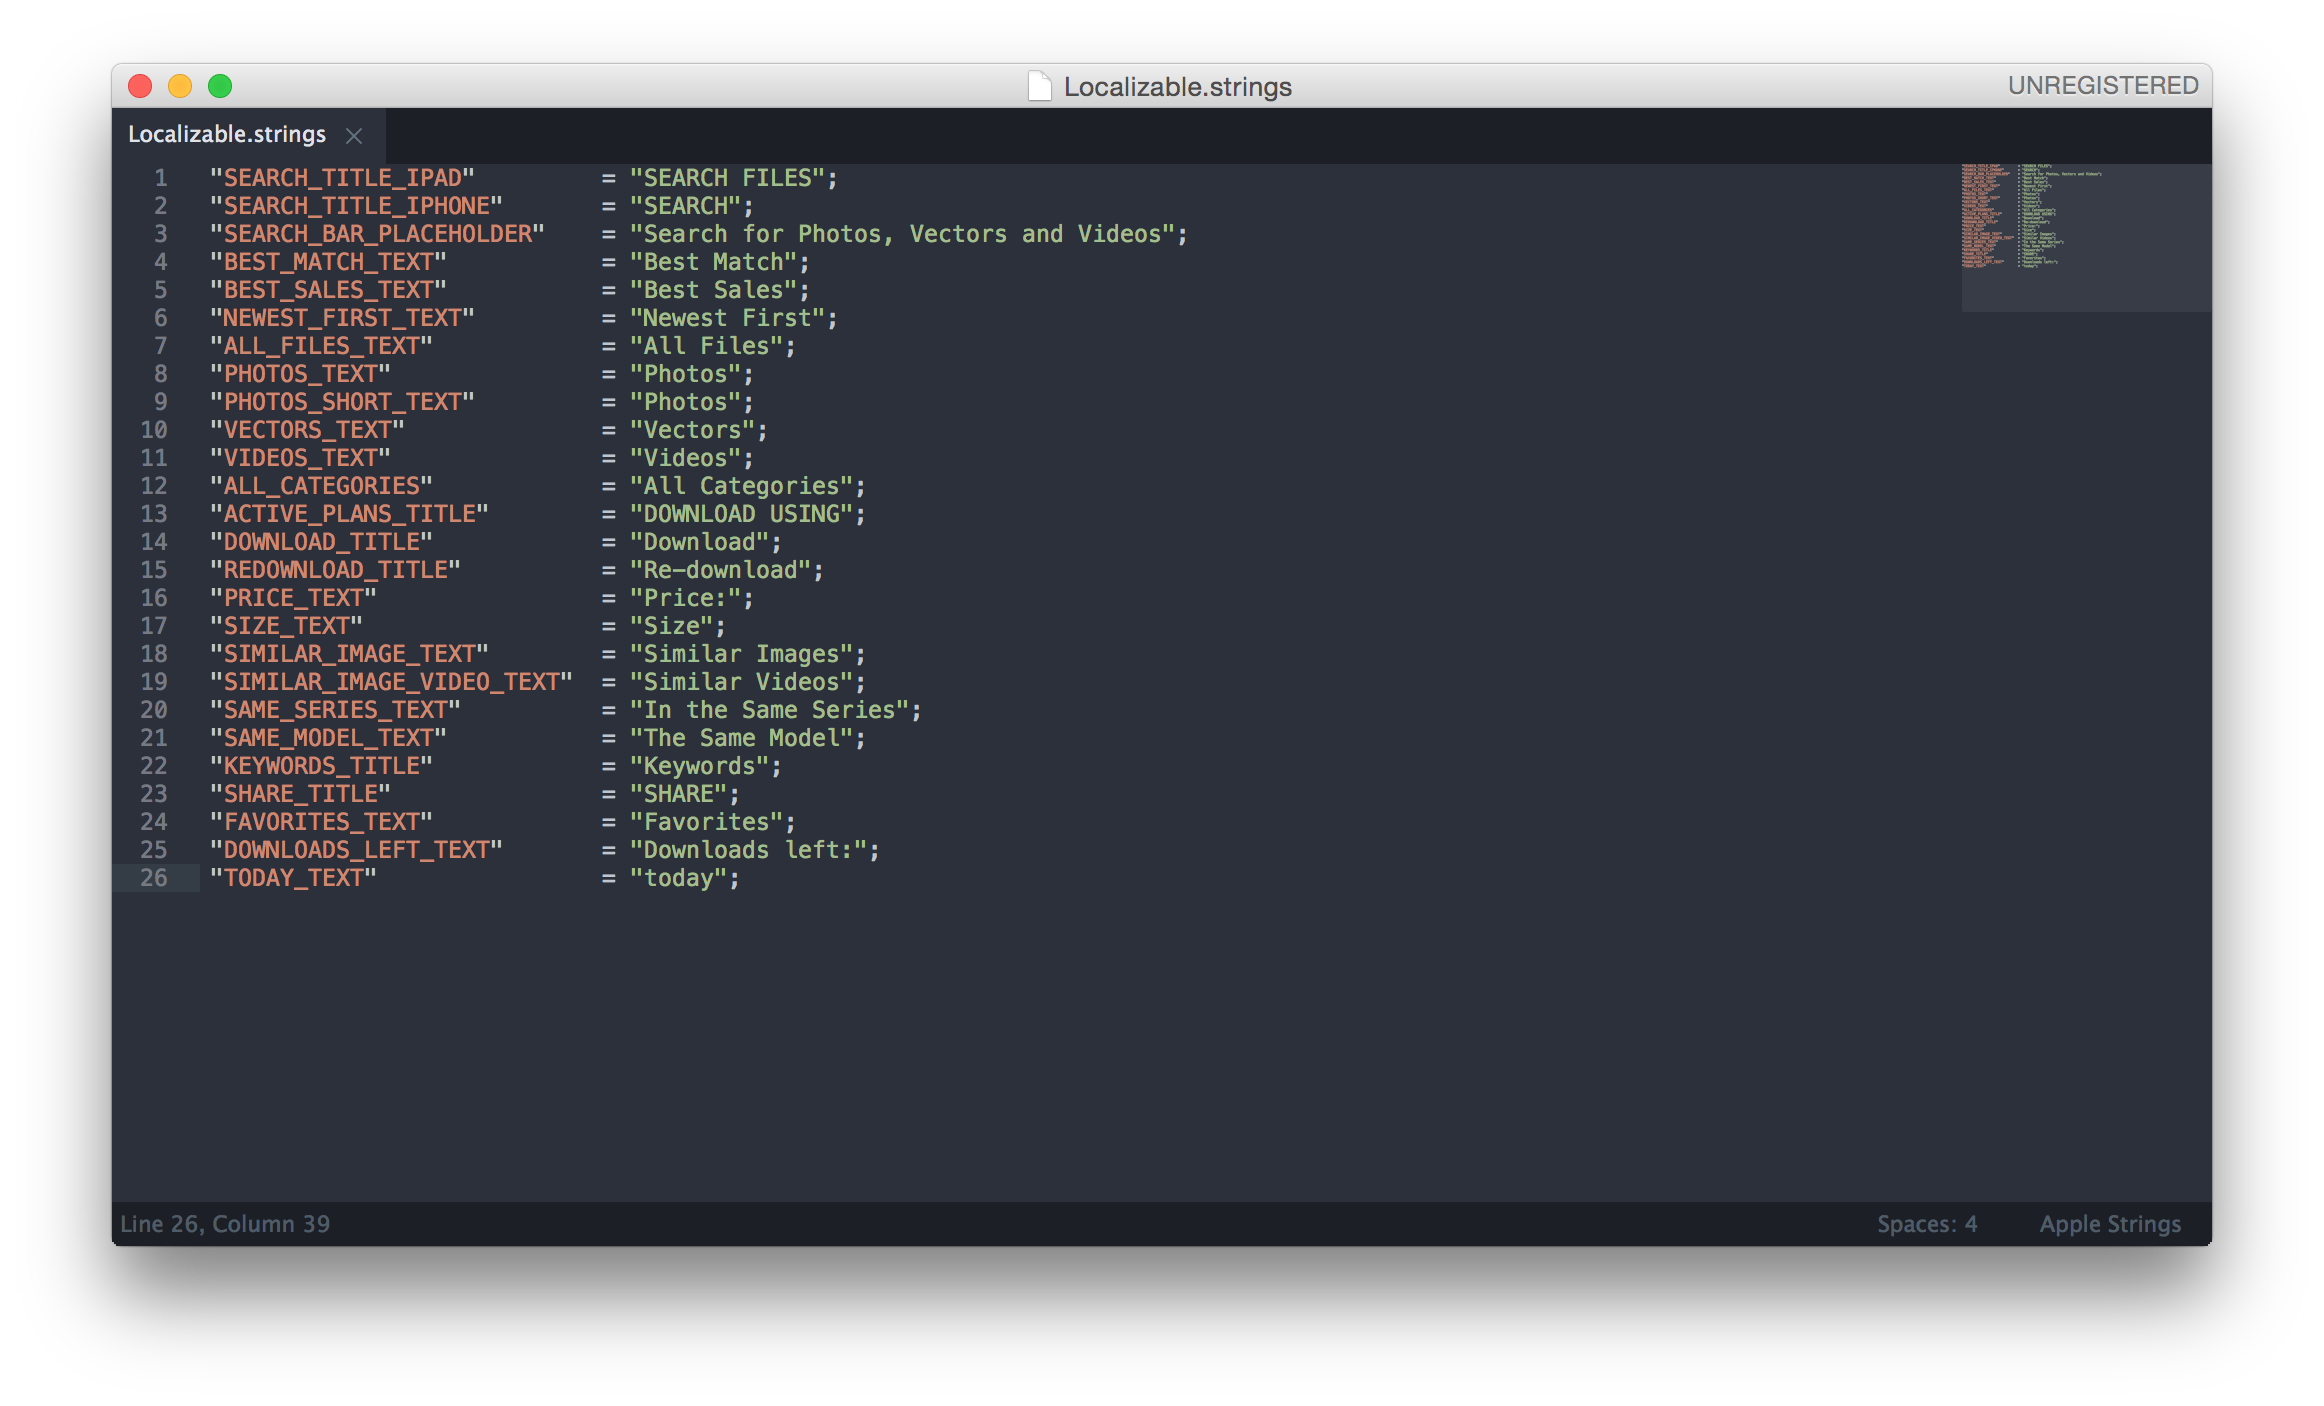Click the red close window button
Viewport: 2324px width, 1406px height.
click(140, 86)
